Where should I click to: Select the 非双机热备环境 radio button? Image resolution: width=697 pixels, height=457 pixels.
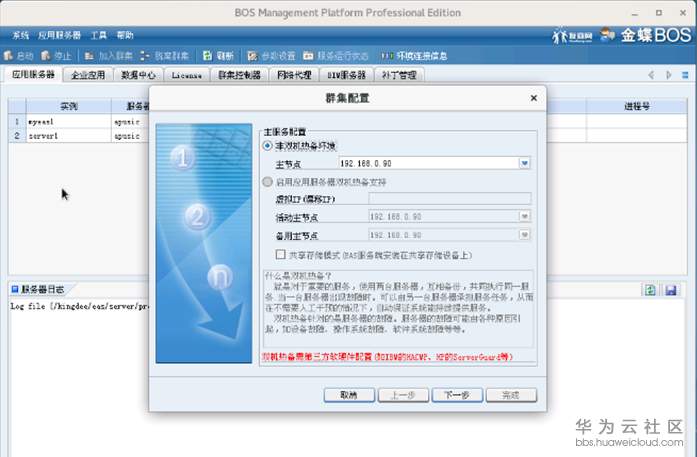(267, 146)
